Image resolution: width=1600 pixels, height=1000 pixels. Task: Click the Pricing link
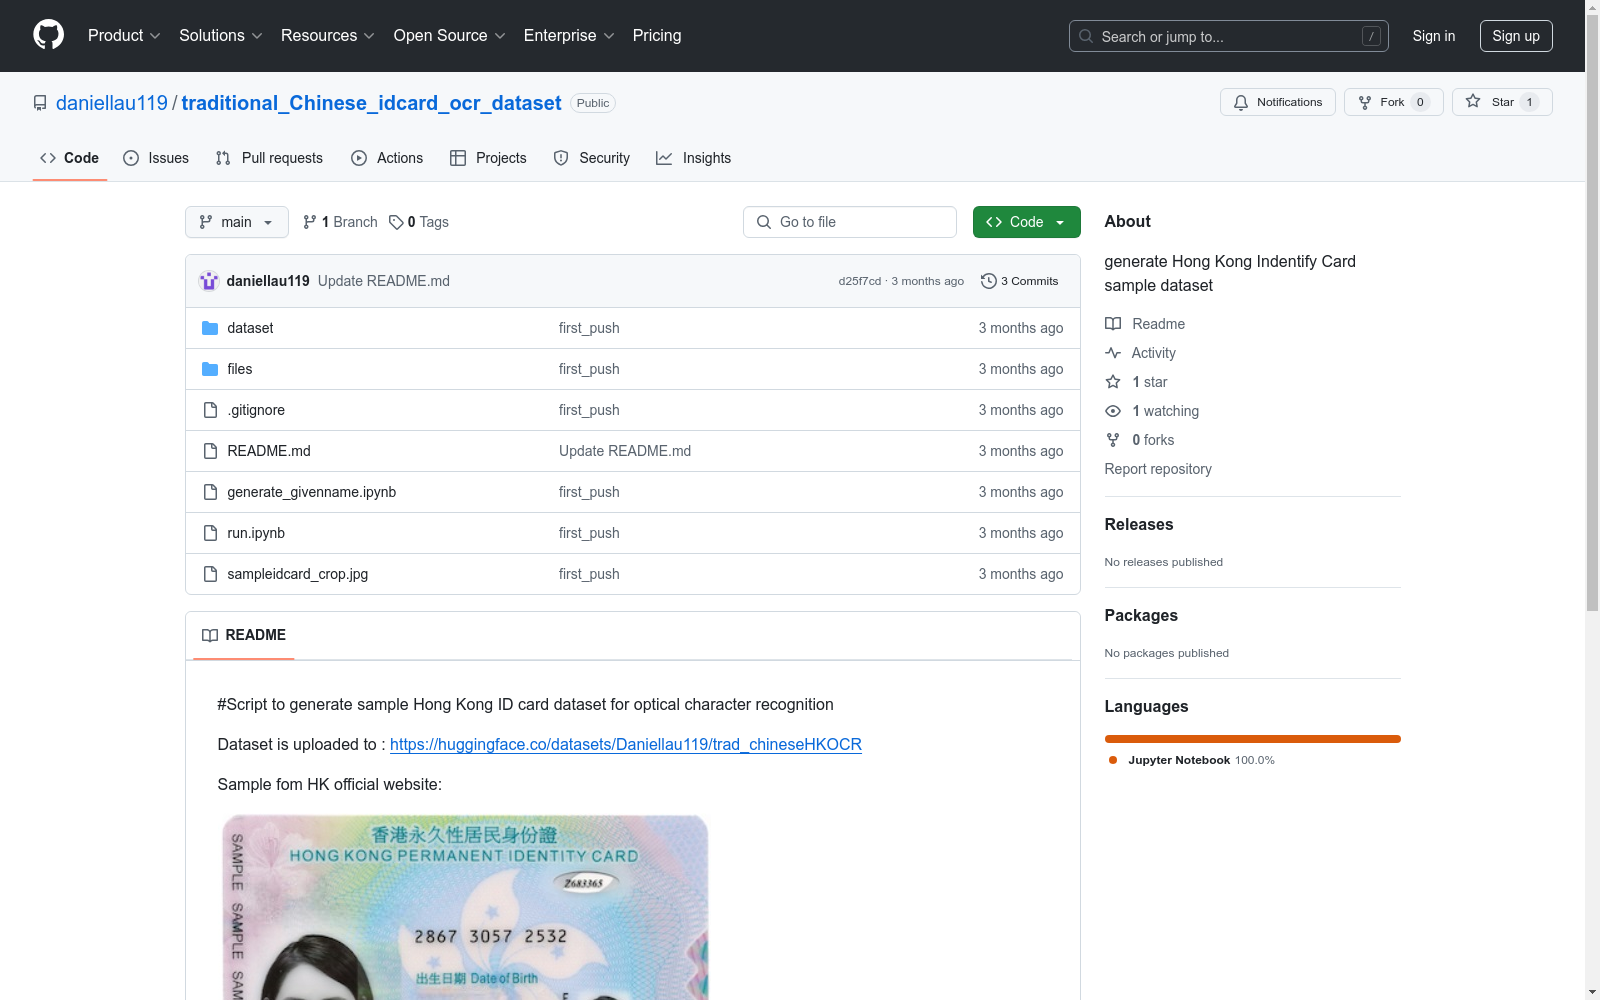click(657, 36)
